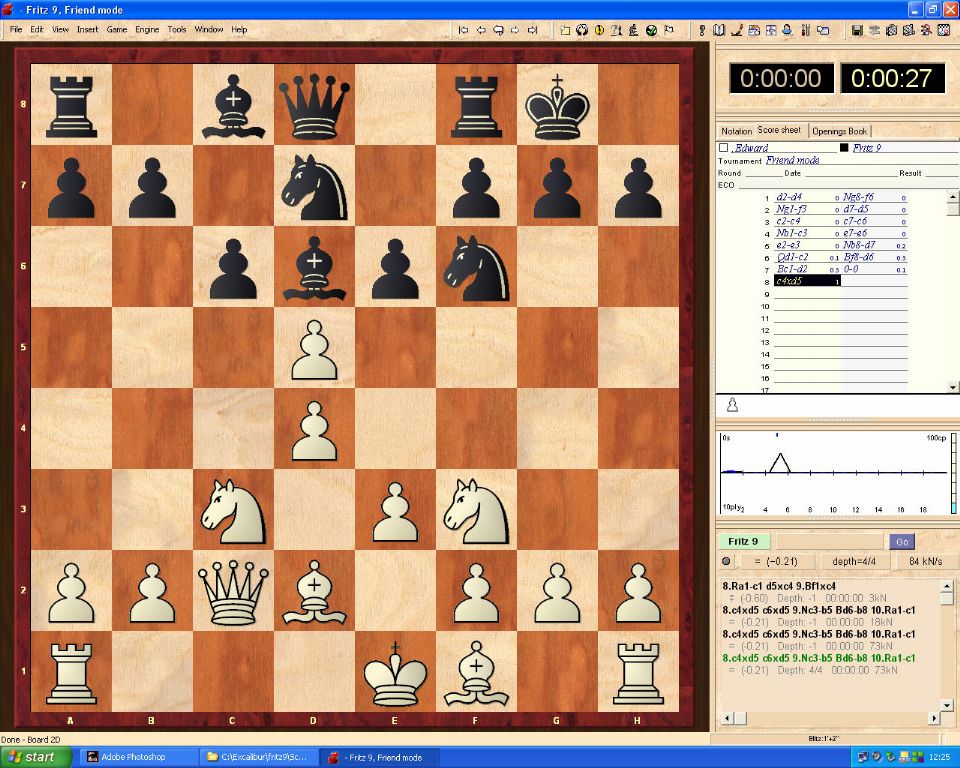
Task: Open the Edit menu
Action: point(37,29)
